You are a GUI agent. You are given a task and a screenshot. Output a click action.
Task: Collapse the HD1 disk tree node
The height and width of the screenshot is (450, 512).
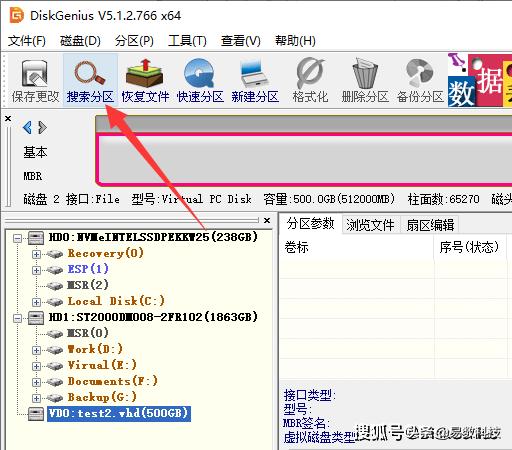point(17,318)
